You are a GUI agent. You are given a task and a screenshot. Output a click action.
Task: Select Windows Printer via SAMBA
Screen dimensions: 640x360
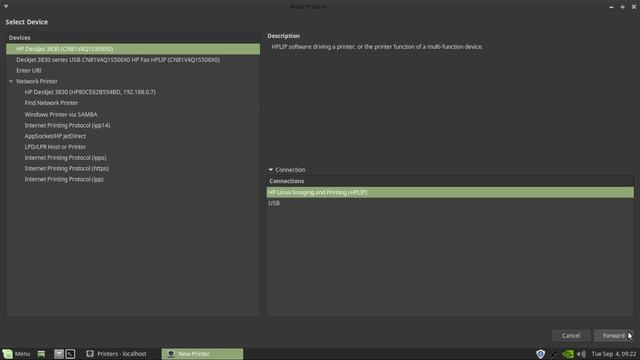(x=133, y=114)
